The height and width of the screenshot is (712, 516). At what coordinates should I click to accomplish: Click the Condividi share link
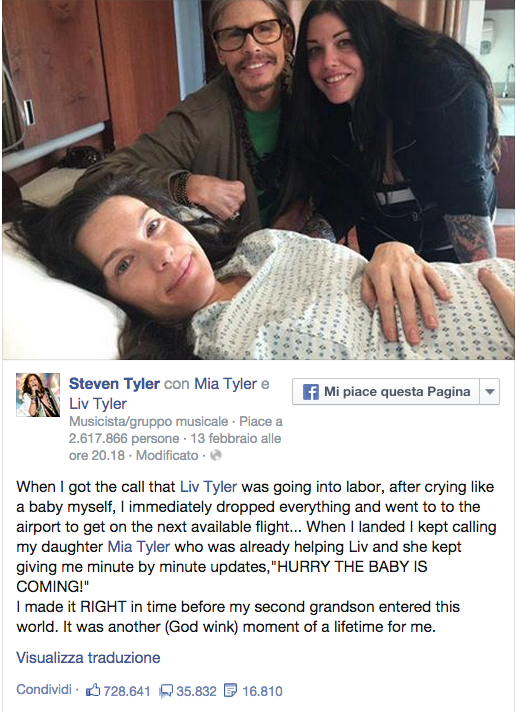coord(44,689)
